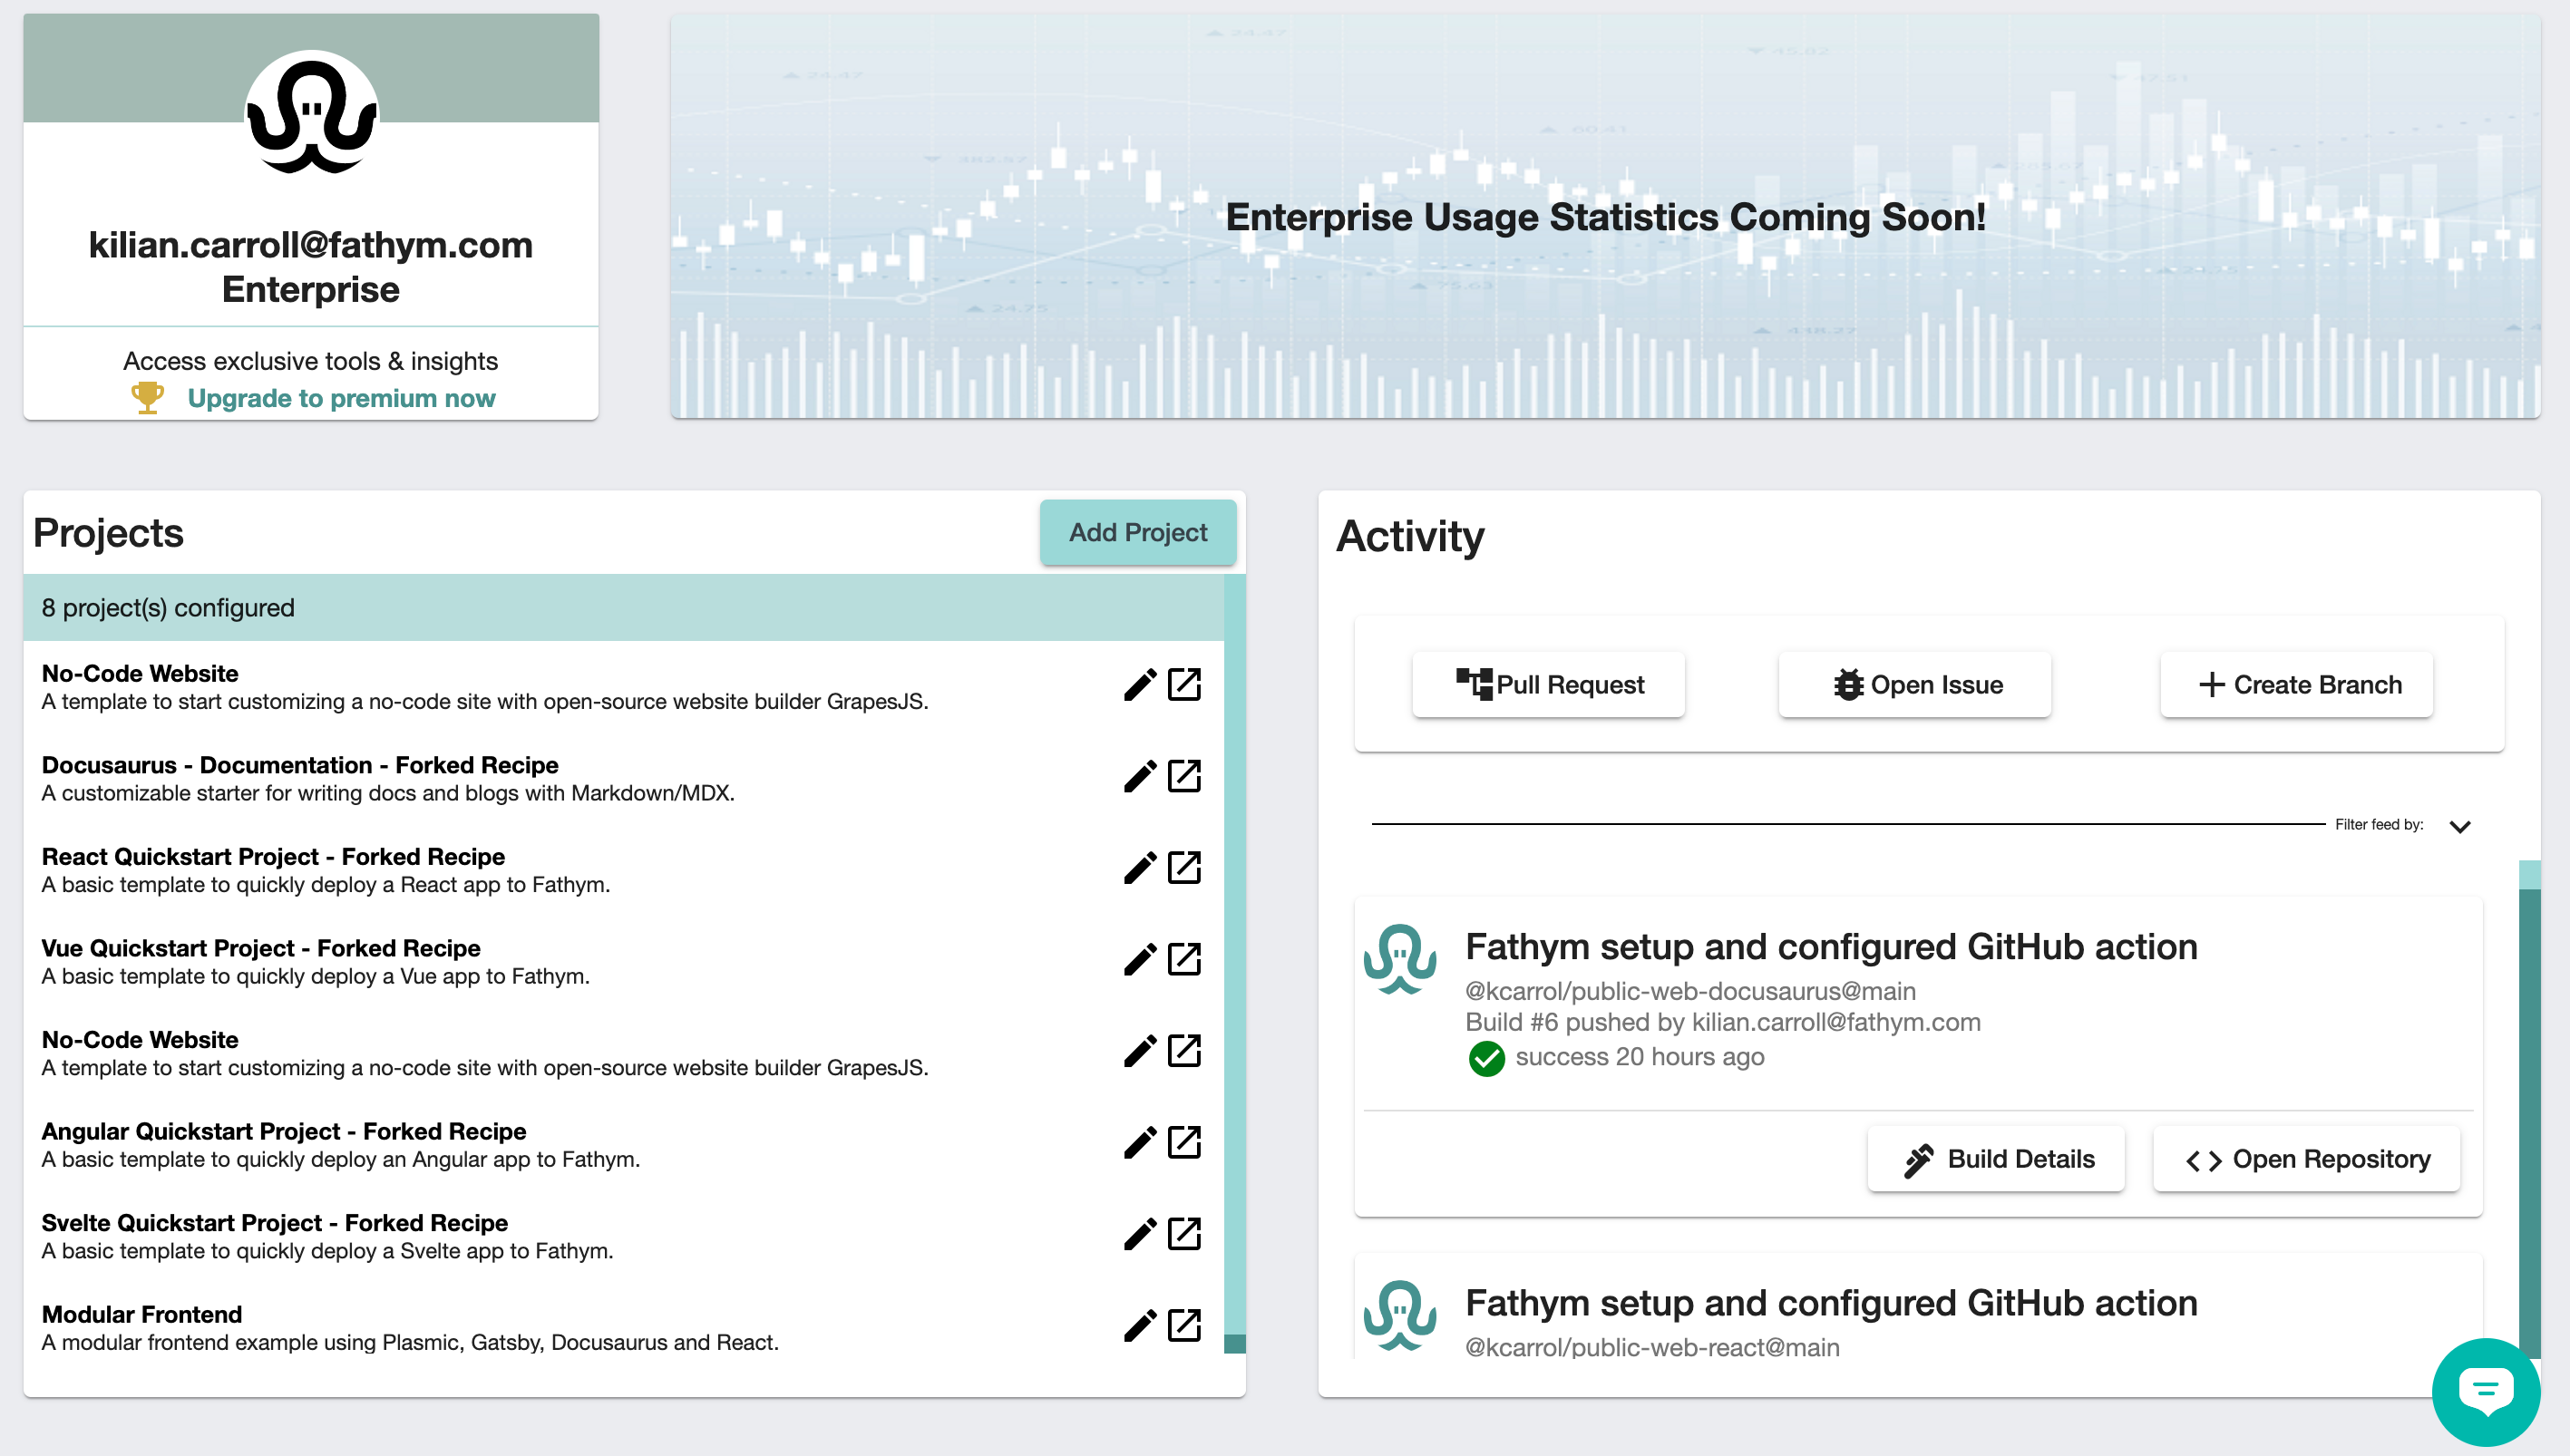The height and width of the screenshot is (1456, 2570).
Task: Click Upgrade to premium now link
Action: [341, 398]
